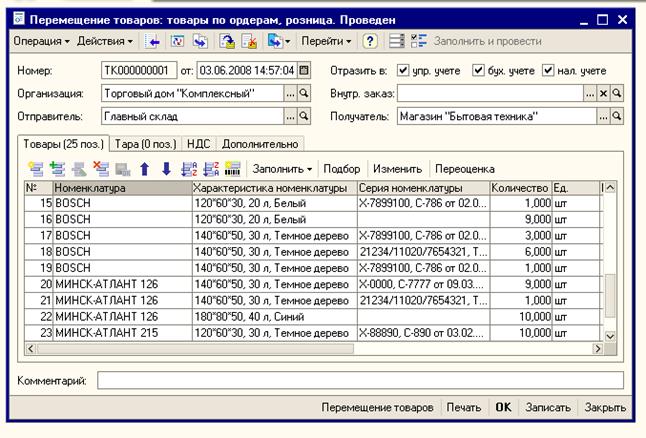This screenshot has height=438, width=646.
Task: Select Отправитель via ellipsis button
Action: point(290,116)
